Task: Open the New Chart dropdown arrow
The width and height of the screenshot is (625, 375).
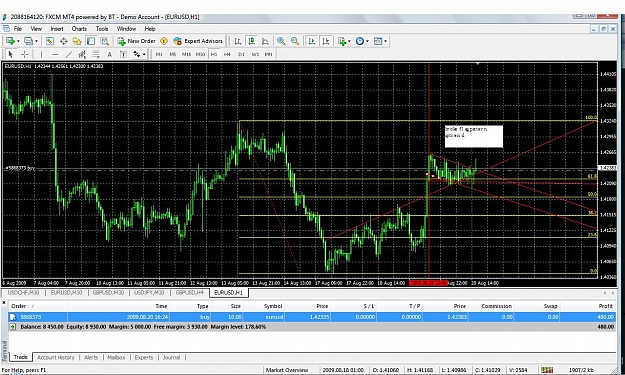Action: (x=18, y=41)
